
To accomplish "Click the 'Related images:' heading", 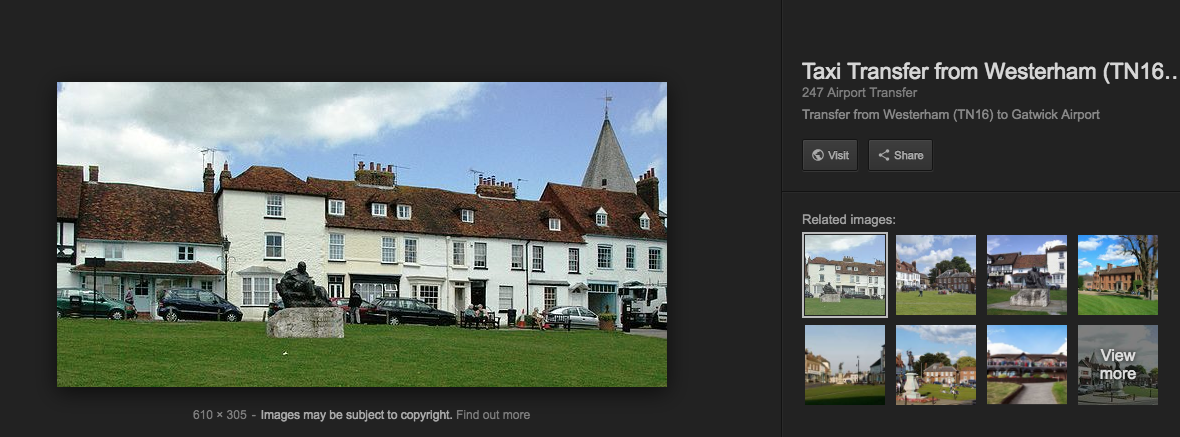I will coord(849,220).
